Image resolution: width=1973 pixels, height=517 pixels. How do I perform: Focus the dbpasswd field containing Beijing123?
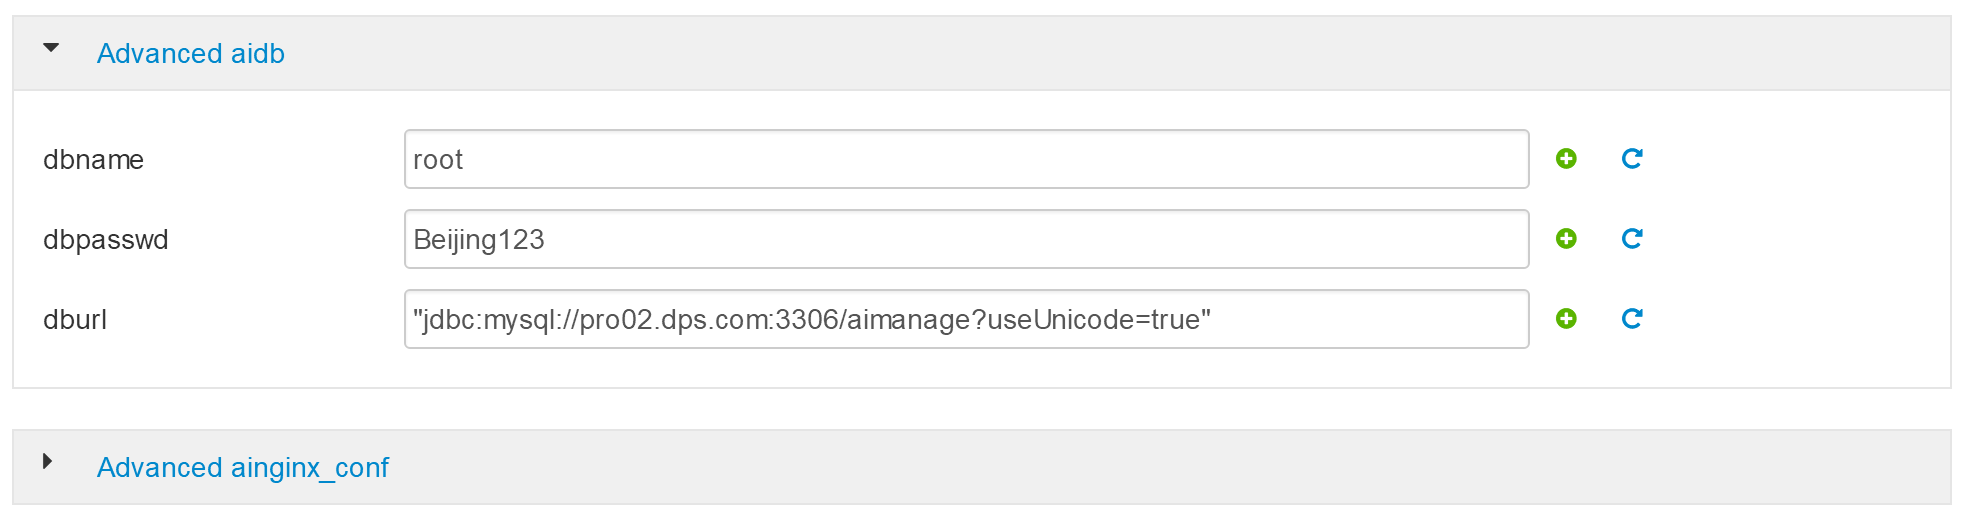(966, 239)
